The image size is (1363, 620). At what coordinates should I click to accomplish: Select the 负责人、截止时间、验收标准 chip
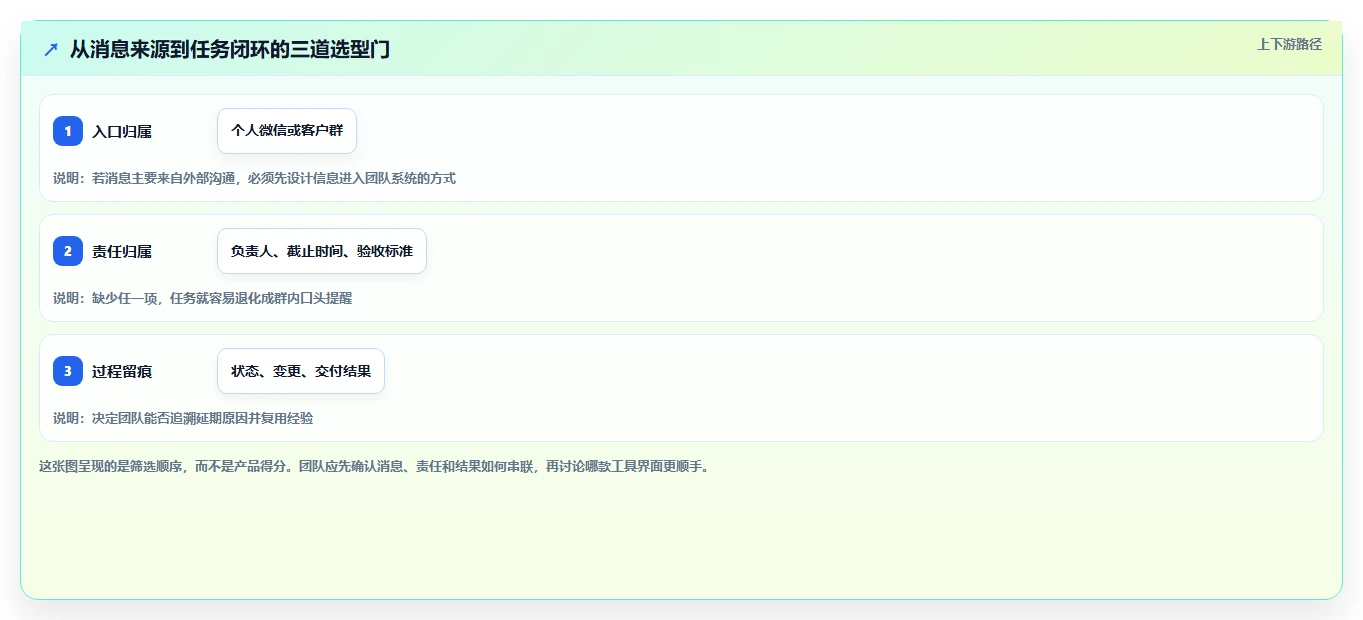(x=322, y=251)
